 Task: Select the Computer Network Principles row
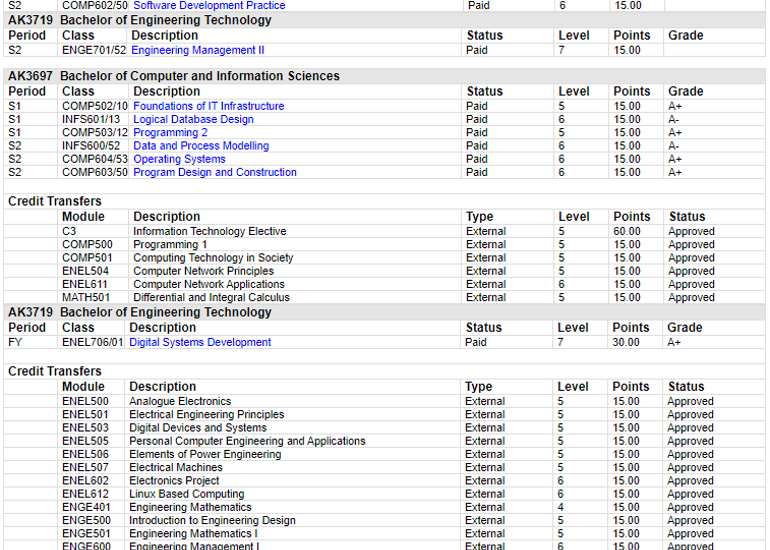(203, 271)
